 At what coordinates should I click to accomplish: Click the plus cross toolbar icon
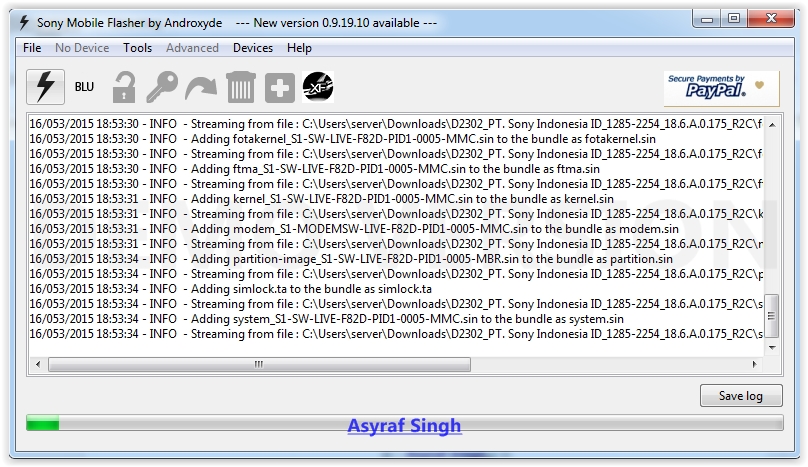[x=280, y=88]
